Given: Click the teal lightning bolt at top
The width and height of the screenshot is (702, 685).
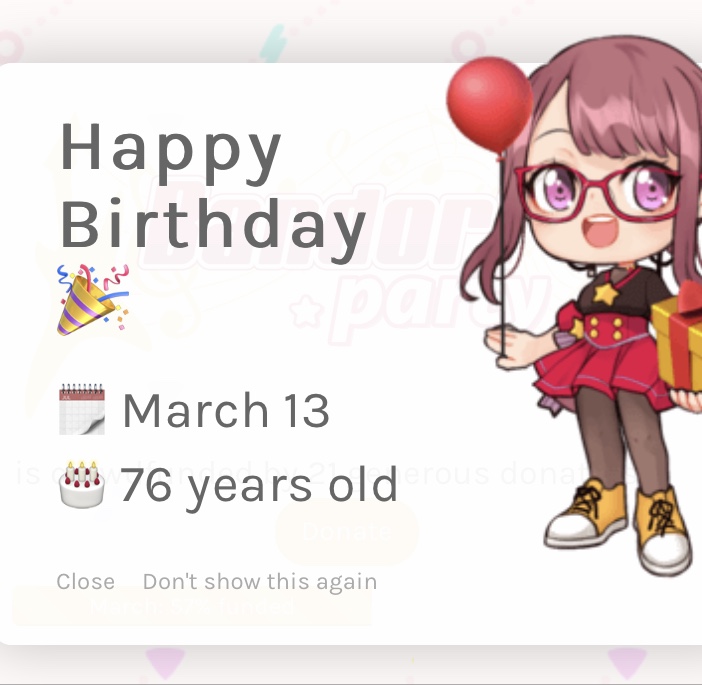Looking at the screenshot, I should coord(273,43).
